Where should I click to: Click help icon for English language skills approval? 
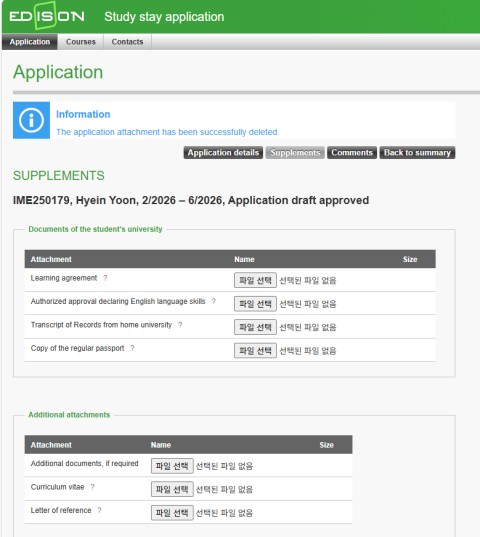point(214,301)
